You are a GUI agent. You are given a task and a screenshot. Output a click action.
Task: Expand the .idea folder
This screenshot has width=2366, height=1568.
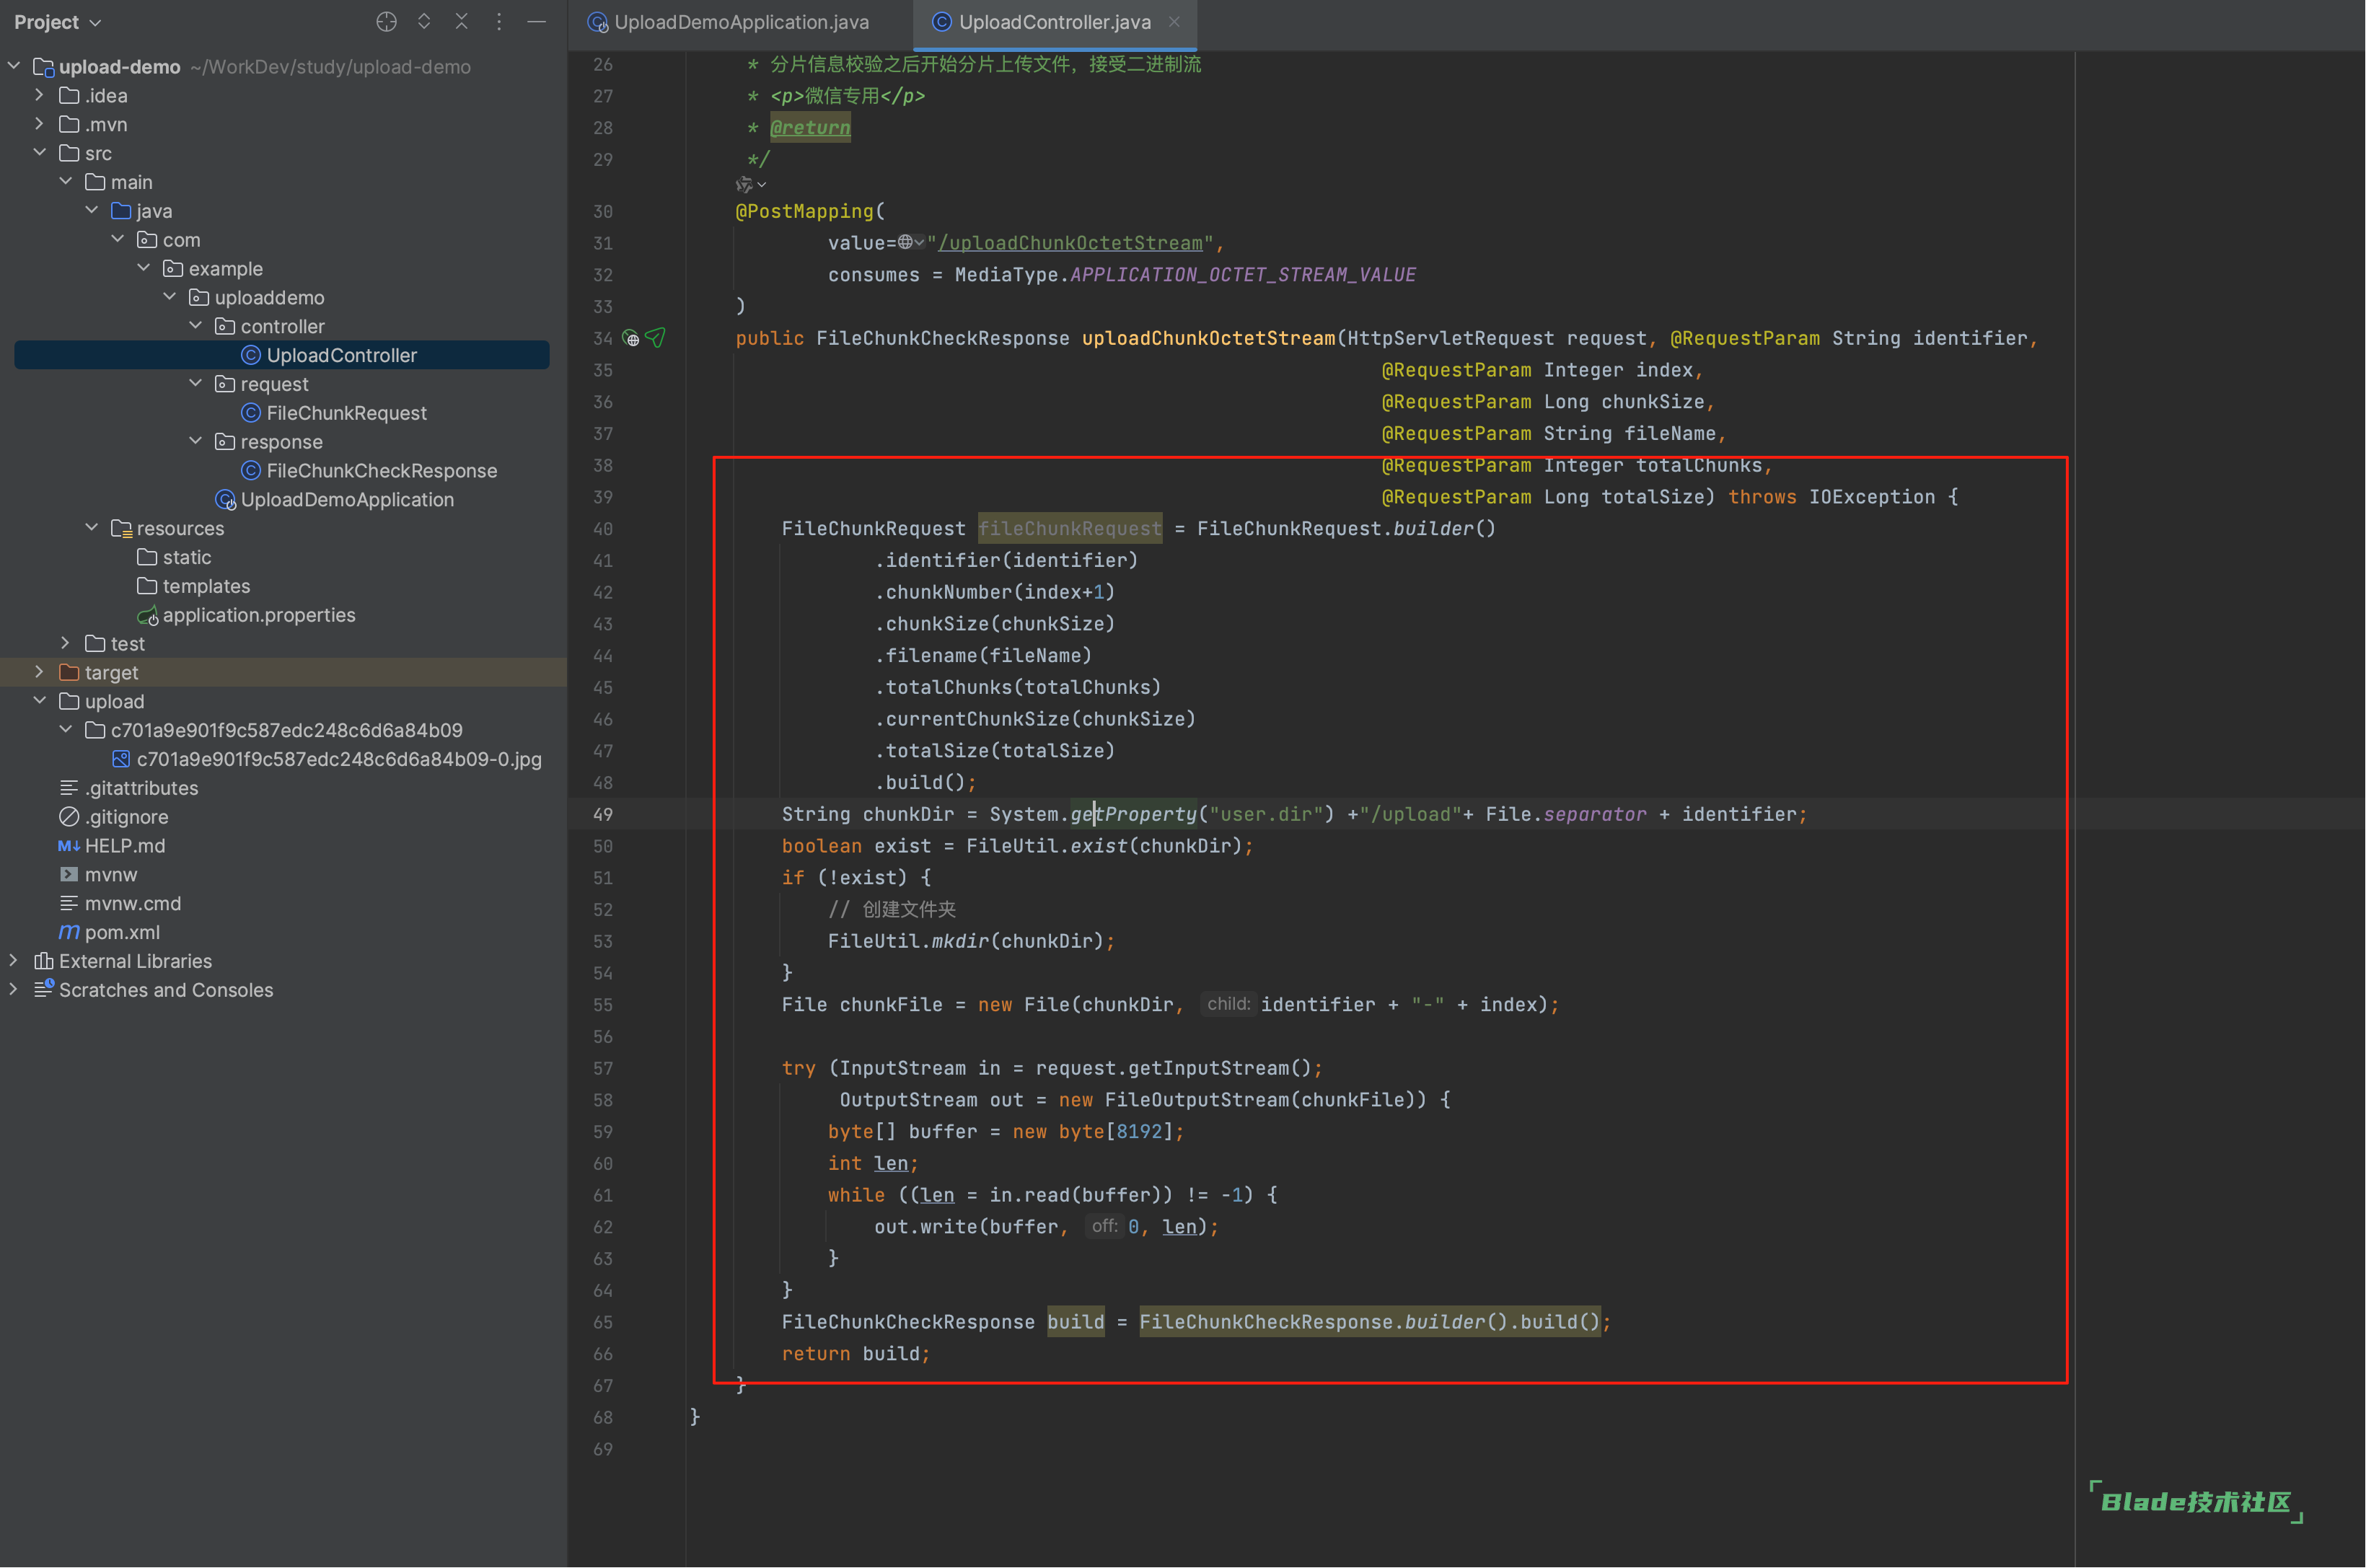coord(39,95)
